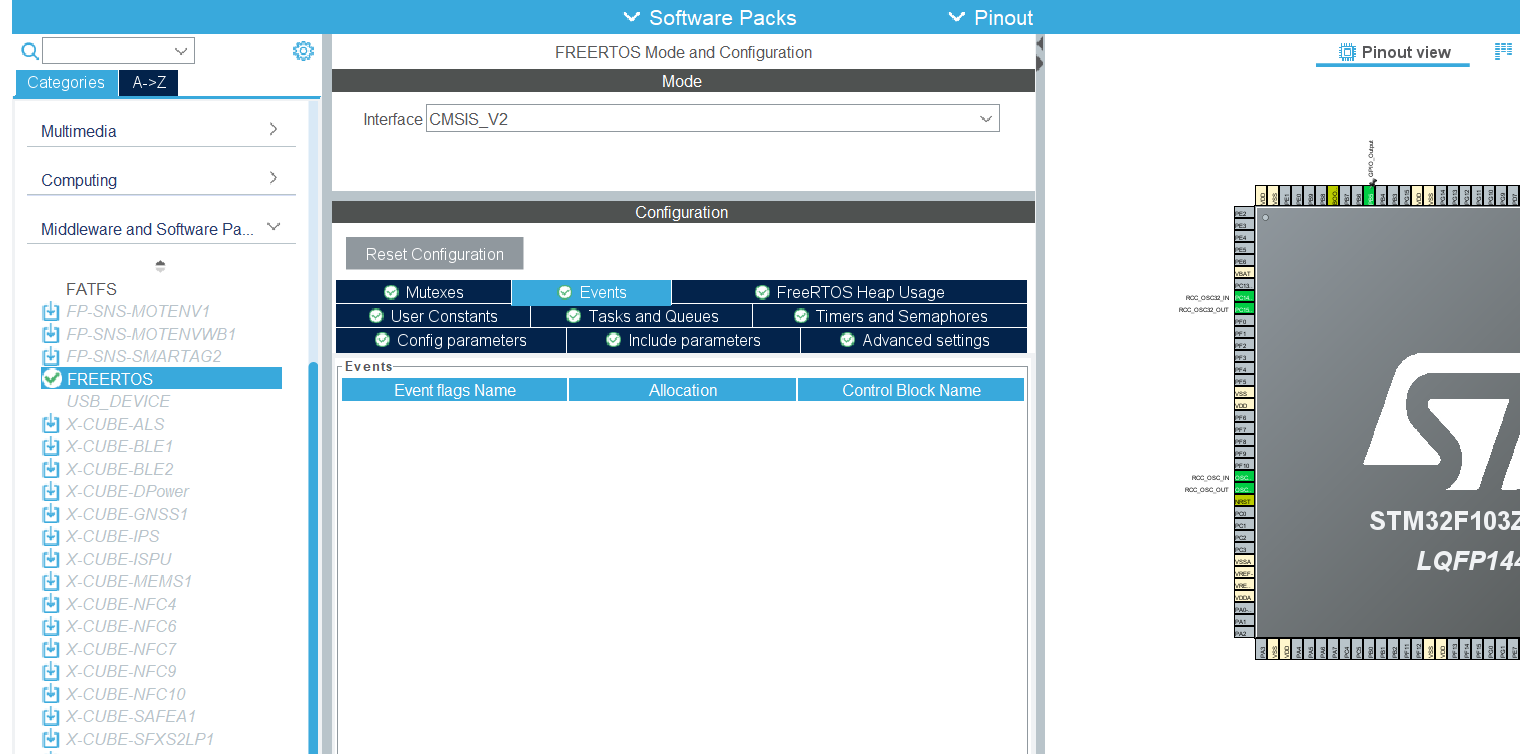Click download icon beside X-CUBE-DPower
This screenshot has height=754, width=1520.
coord(51,491)
